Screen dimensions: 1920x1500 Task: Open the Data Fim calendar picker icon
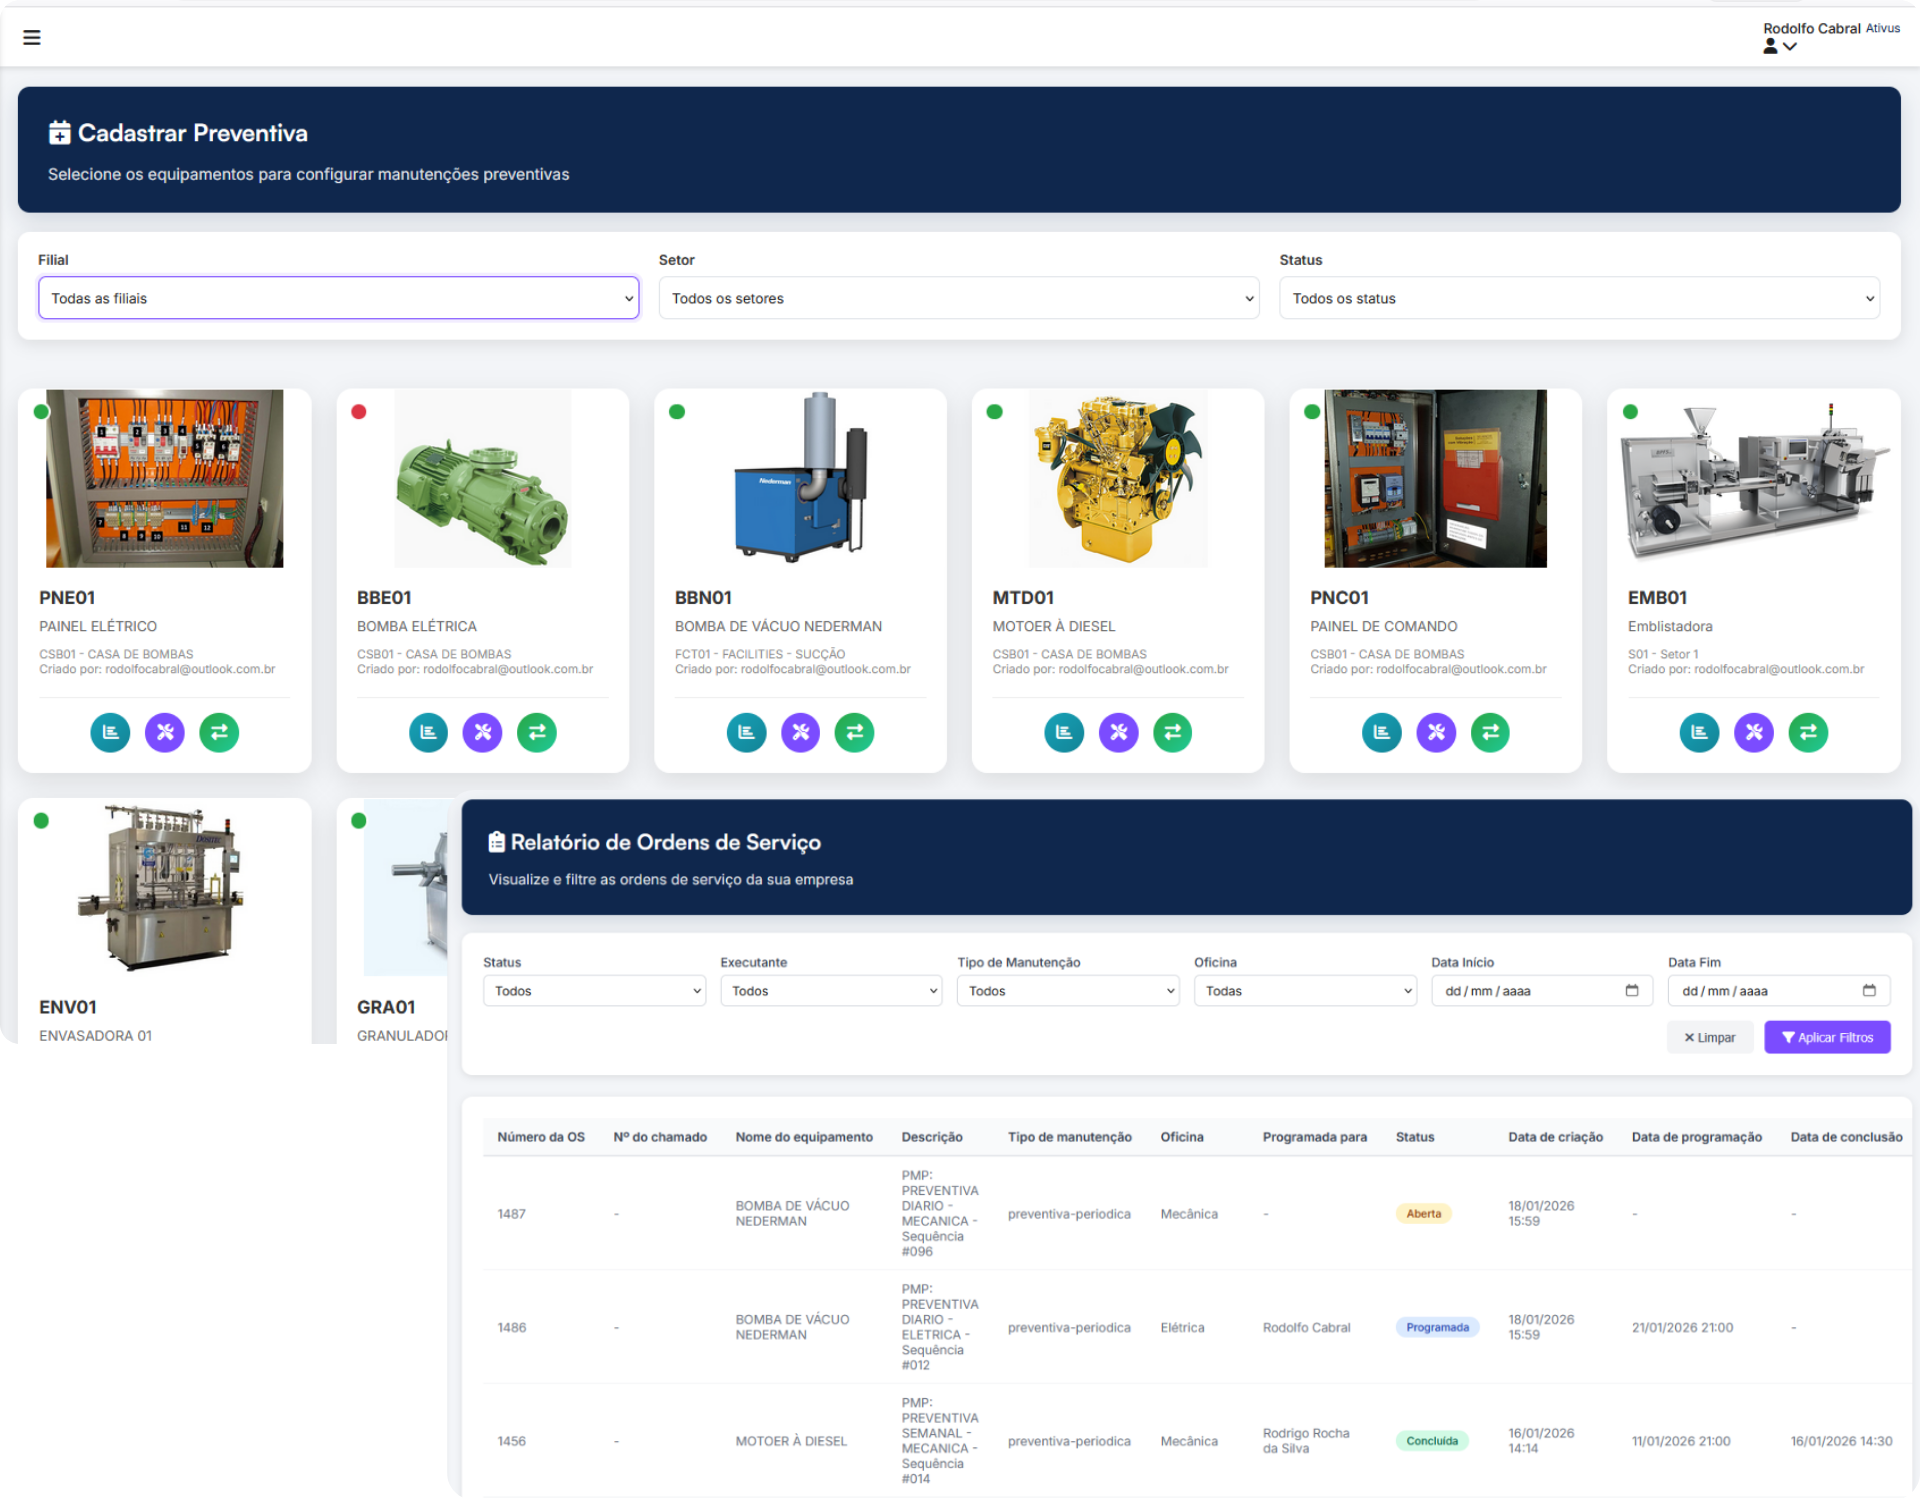pyautogui.click(x=1869, y=990)
